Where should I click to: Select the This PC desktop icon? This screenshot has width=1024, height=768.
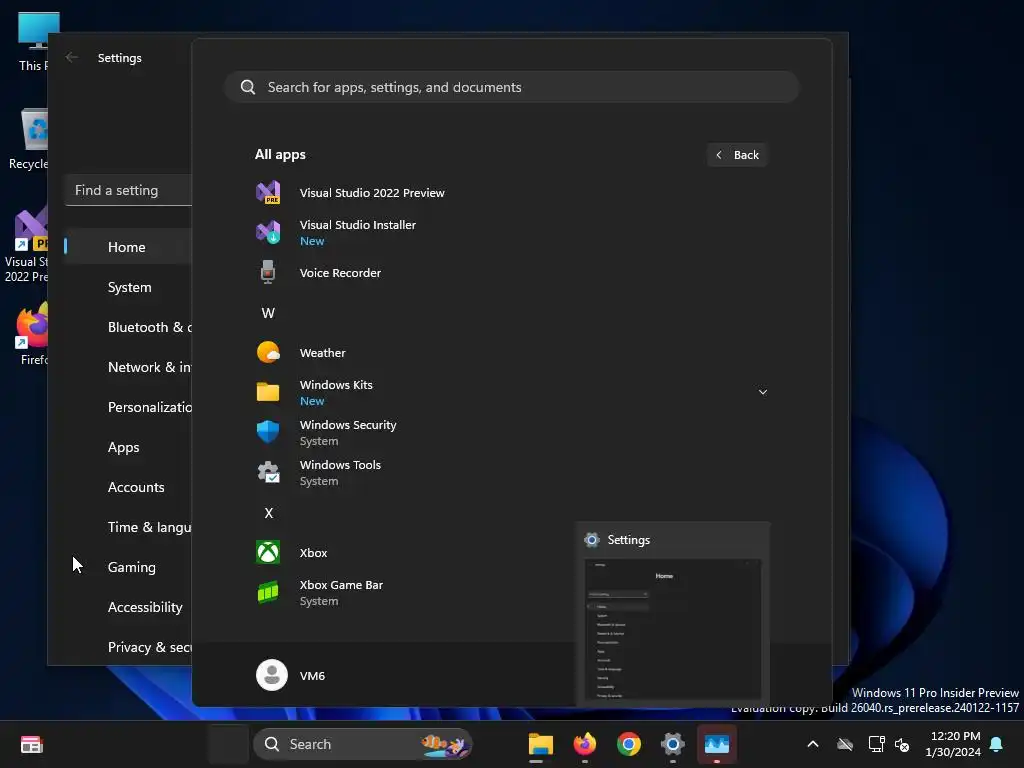(x=33, y=40)
